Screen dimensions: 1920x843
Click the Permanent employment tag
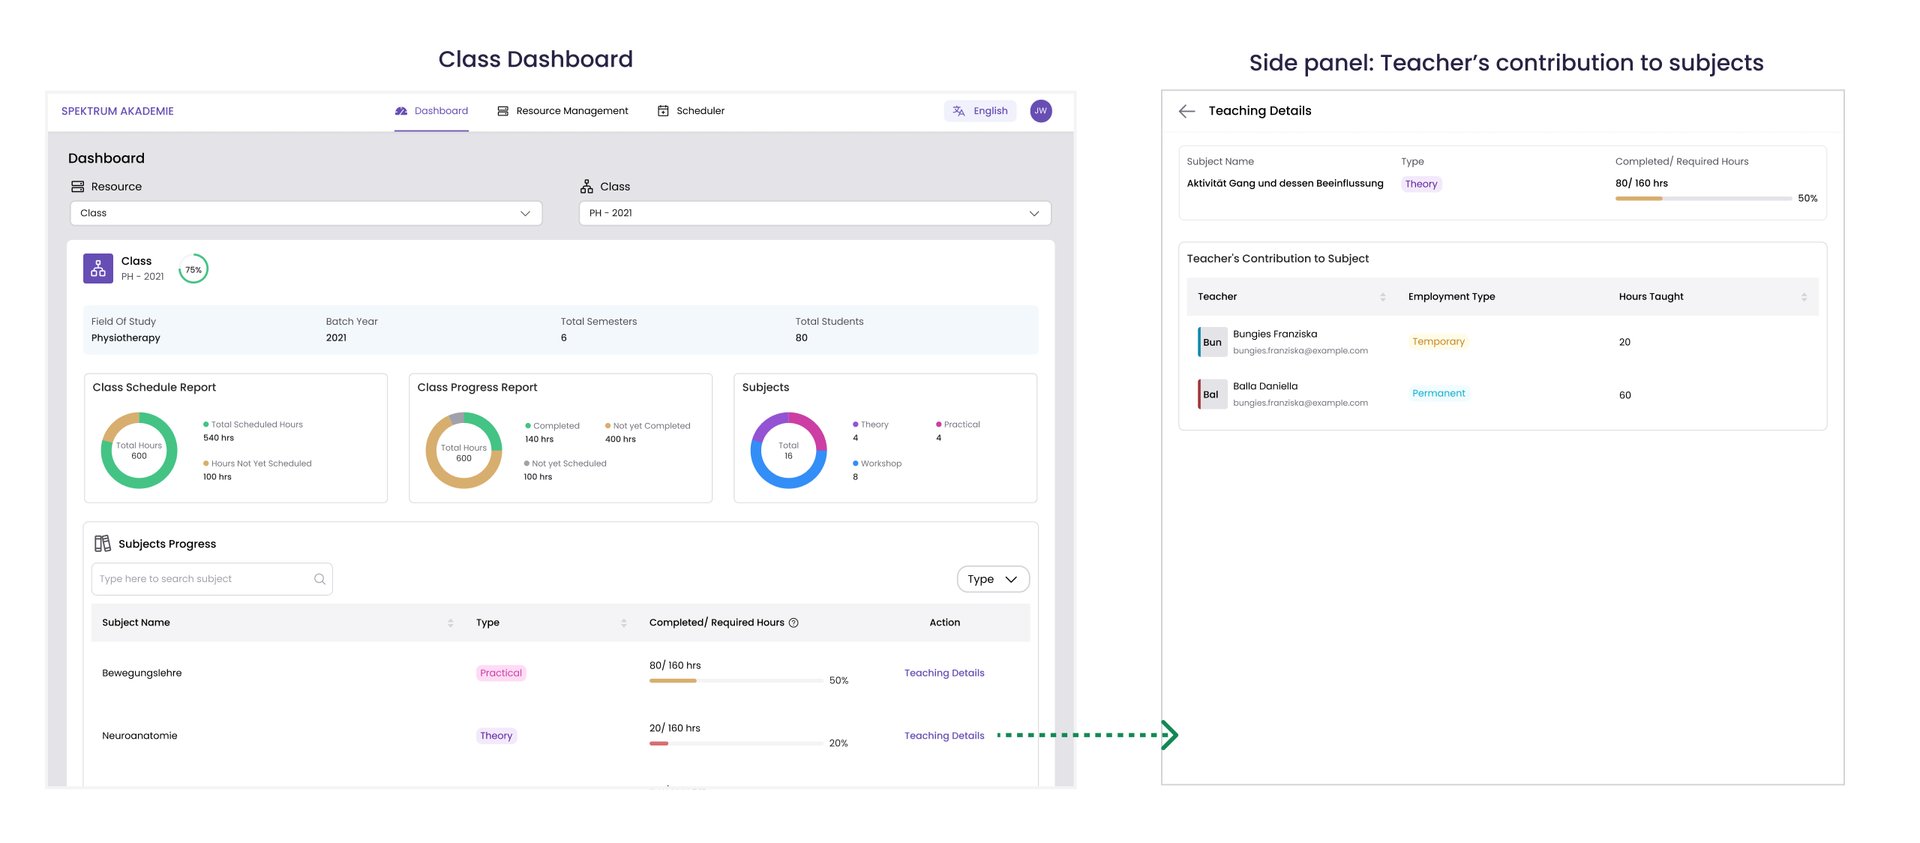pyautogui.click(x=1438, y=394)
